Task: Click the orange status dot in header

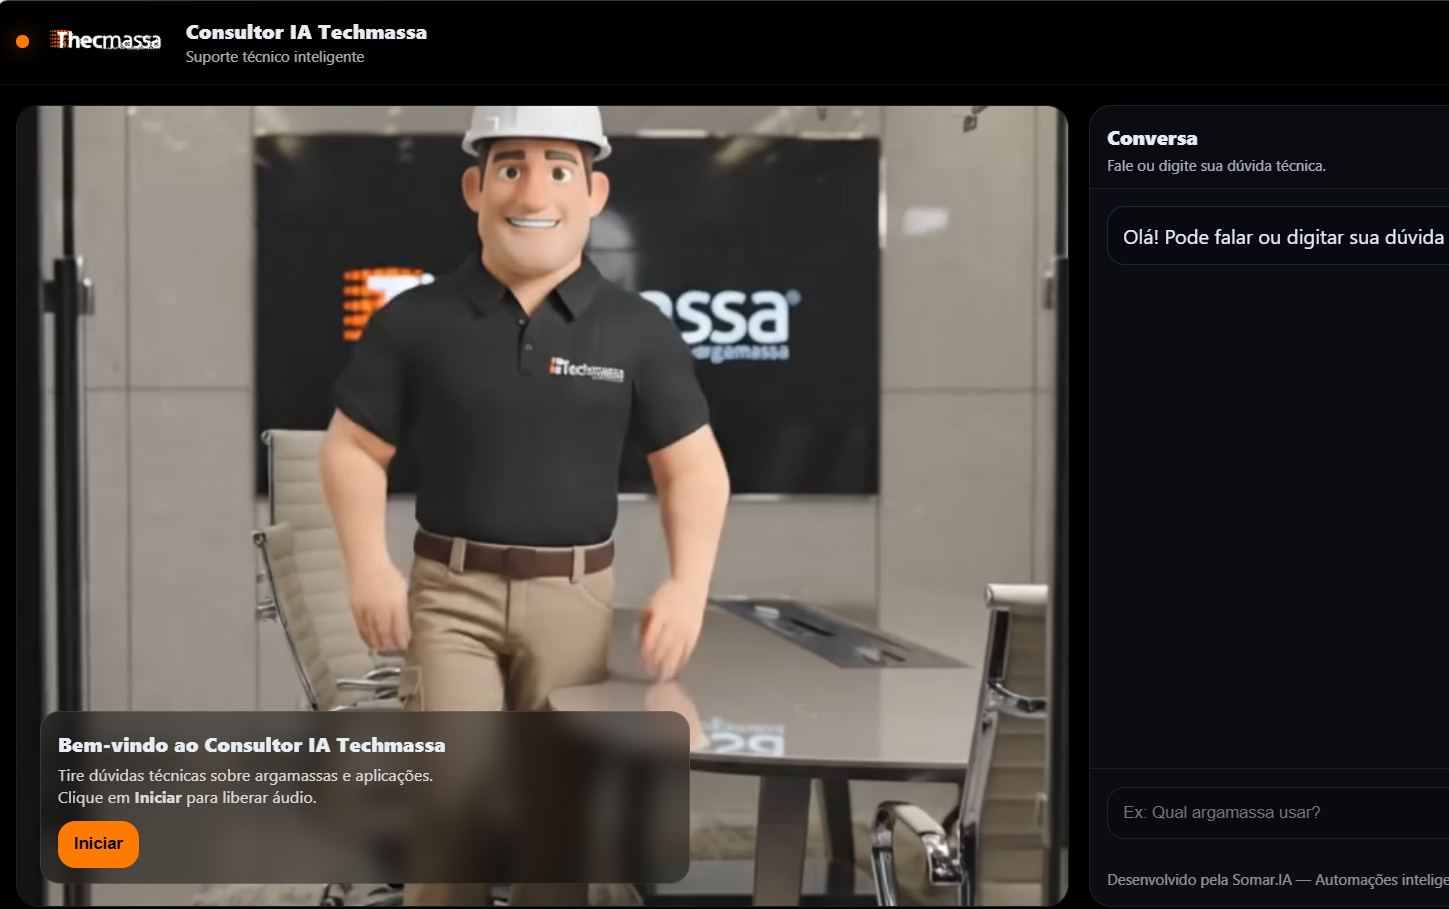Action: point(23,41)
